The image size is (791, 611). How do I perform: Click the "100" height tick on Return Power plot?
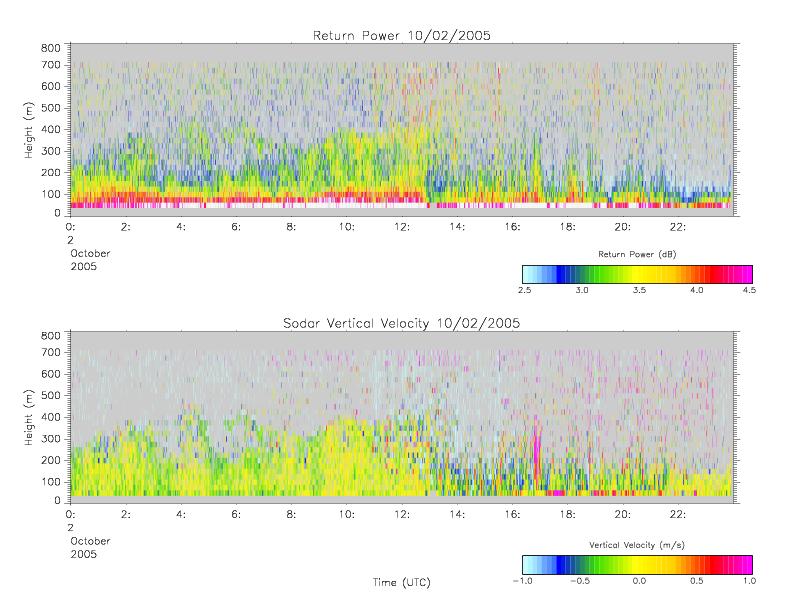[x=50, y=194]
